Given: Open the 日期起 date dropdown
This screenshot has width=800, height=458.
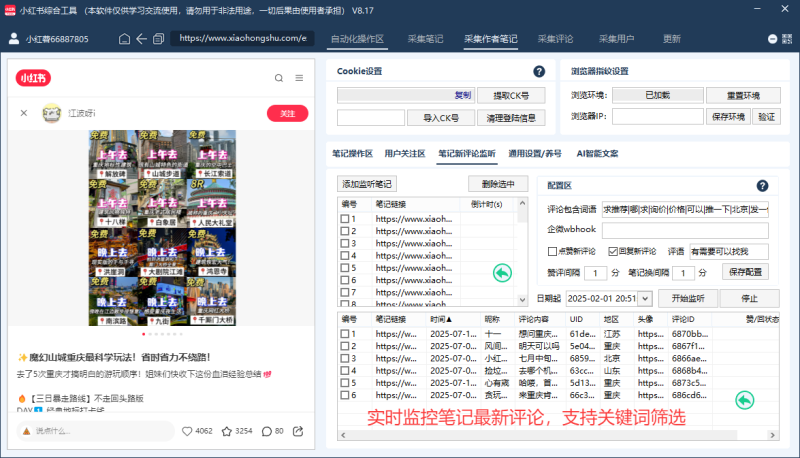Looking at the screenshot, I should 645,298.
